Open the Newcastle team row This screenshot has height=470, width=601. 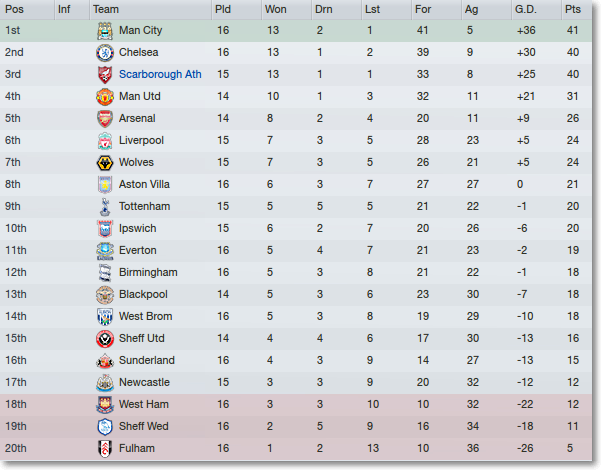(x=296, y=383)
